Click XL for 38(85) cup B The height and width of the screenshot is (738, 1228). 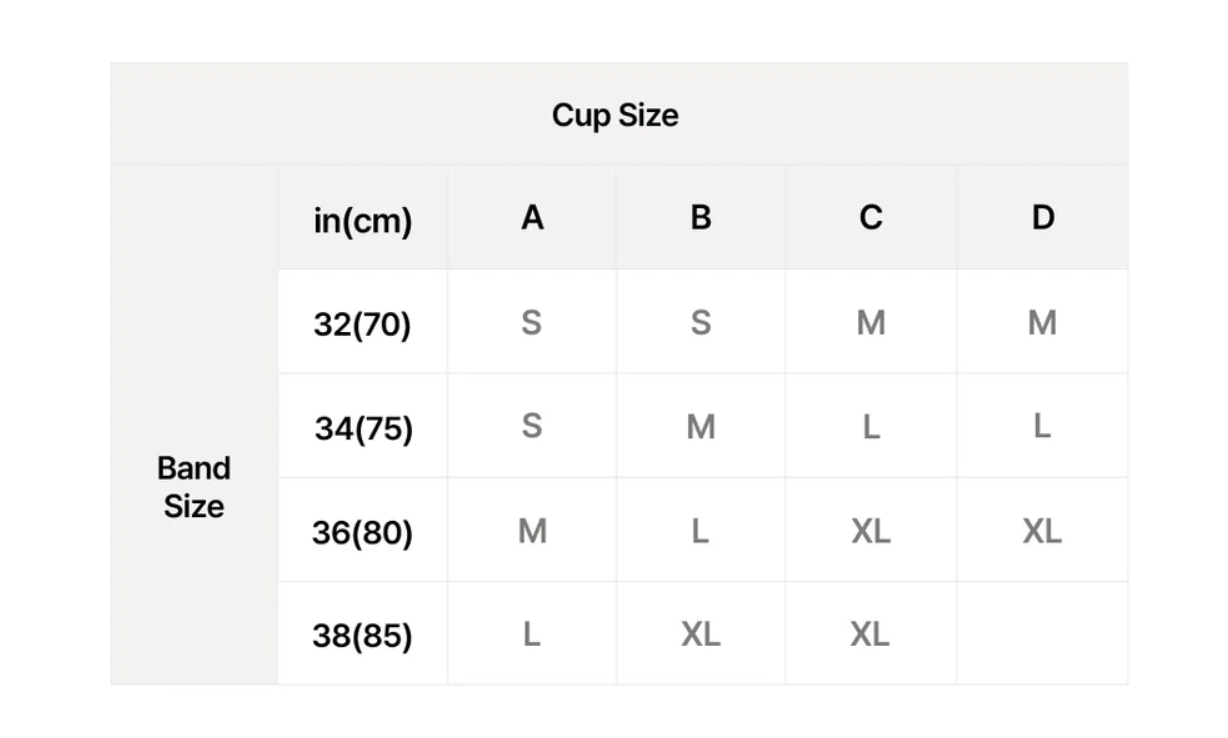(x=701, y=633)
